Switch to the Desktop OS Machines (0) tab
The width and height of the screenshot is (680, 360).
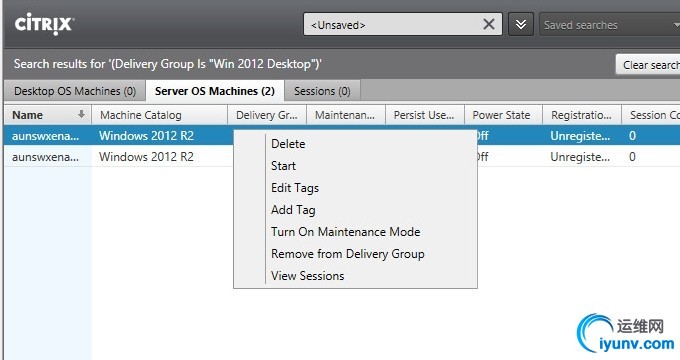pyautogui.click(x=75, y=91)
